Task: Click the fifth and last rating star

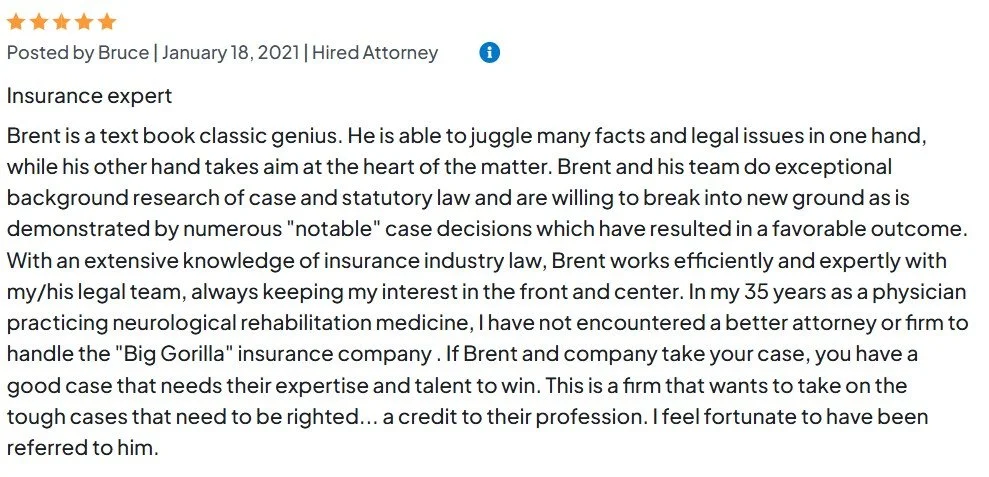Action: click(x=107, y=21)
